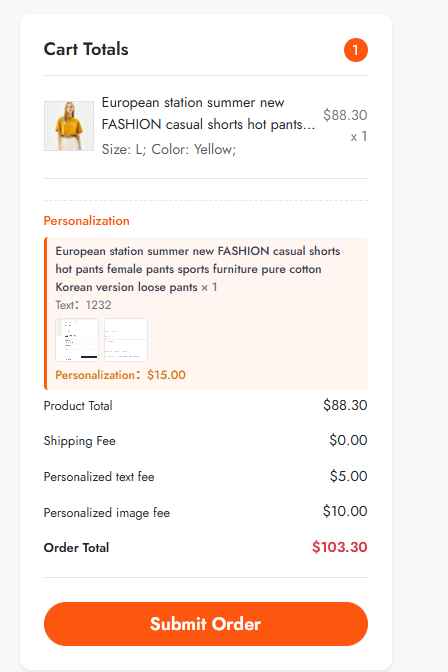Click the personalization text value 1232
This screenshot has height=672, width=448.
point(99,305)
